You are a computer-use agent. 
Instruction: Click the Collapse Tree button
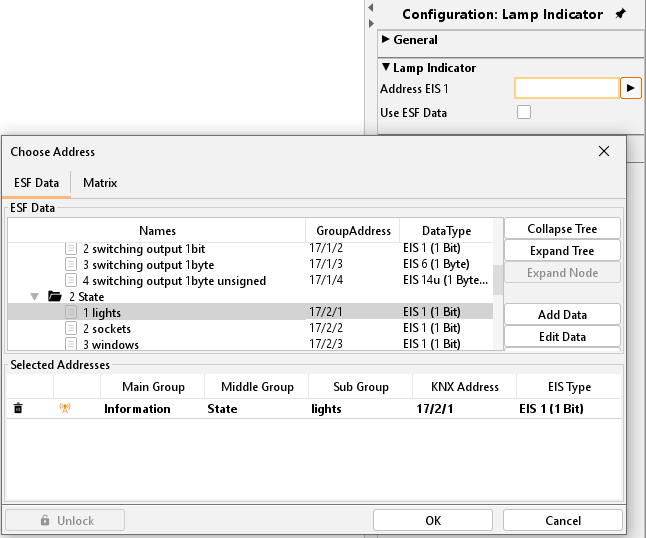(562, 229)
